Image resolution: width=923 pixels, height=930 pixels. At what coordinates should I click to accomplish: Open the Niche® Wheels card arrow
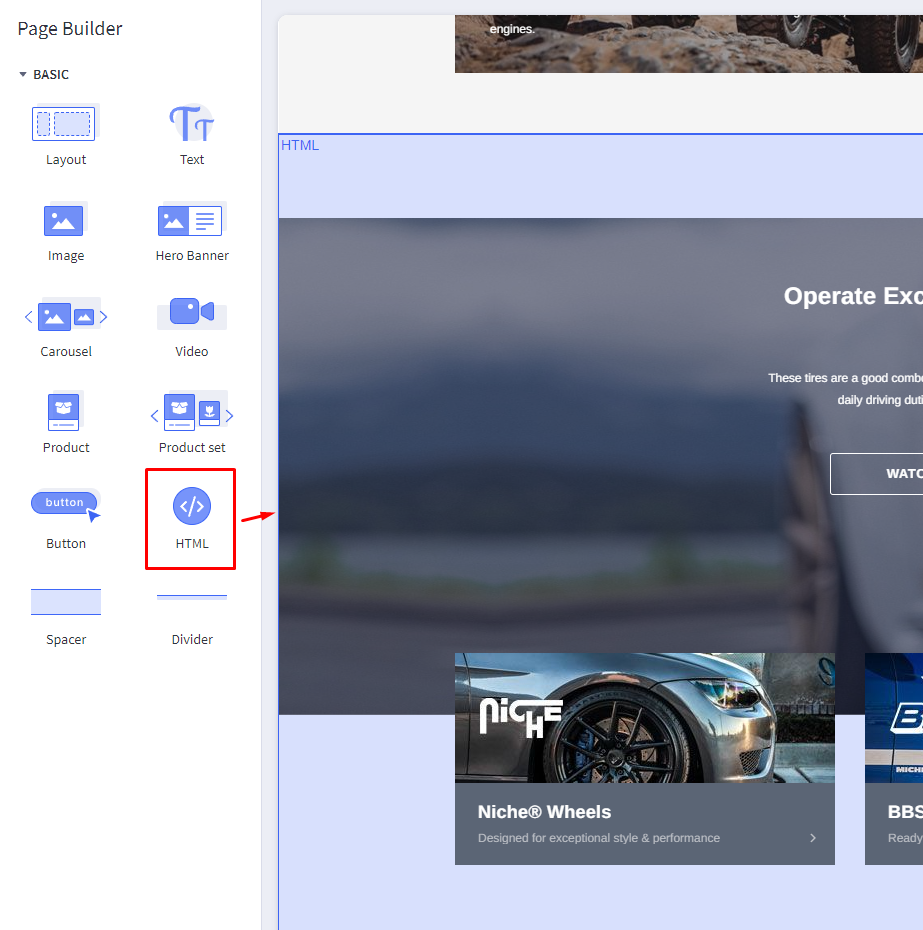click(x=813, y=838)
